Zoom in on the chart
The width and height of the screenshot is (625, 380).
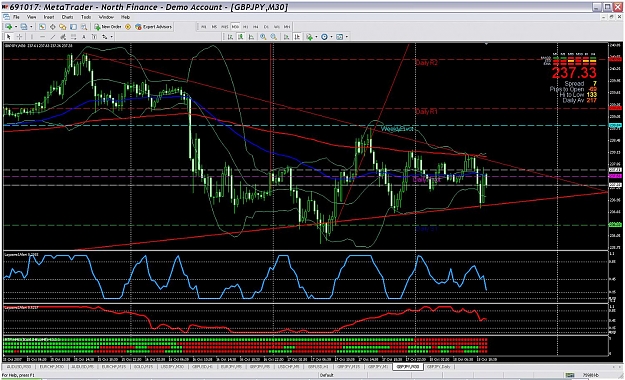[263, 37]
